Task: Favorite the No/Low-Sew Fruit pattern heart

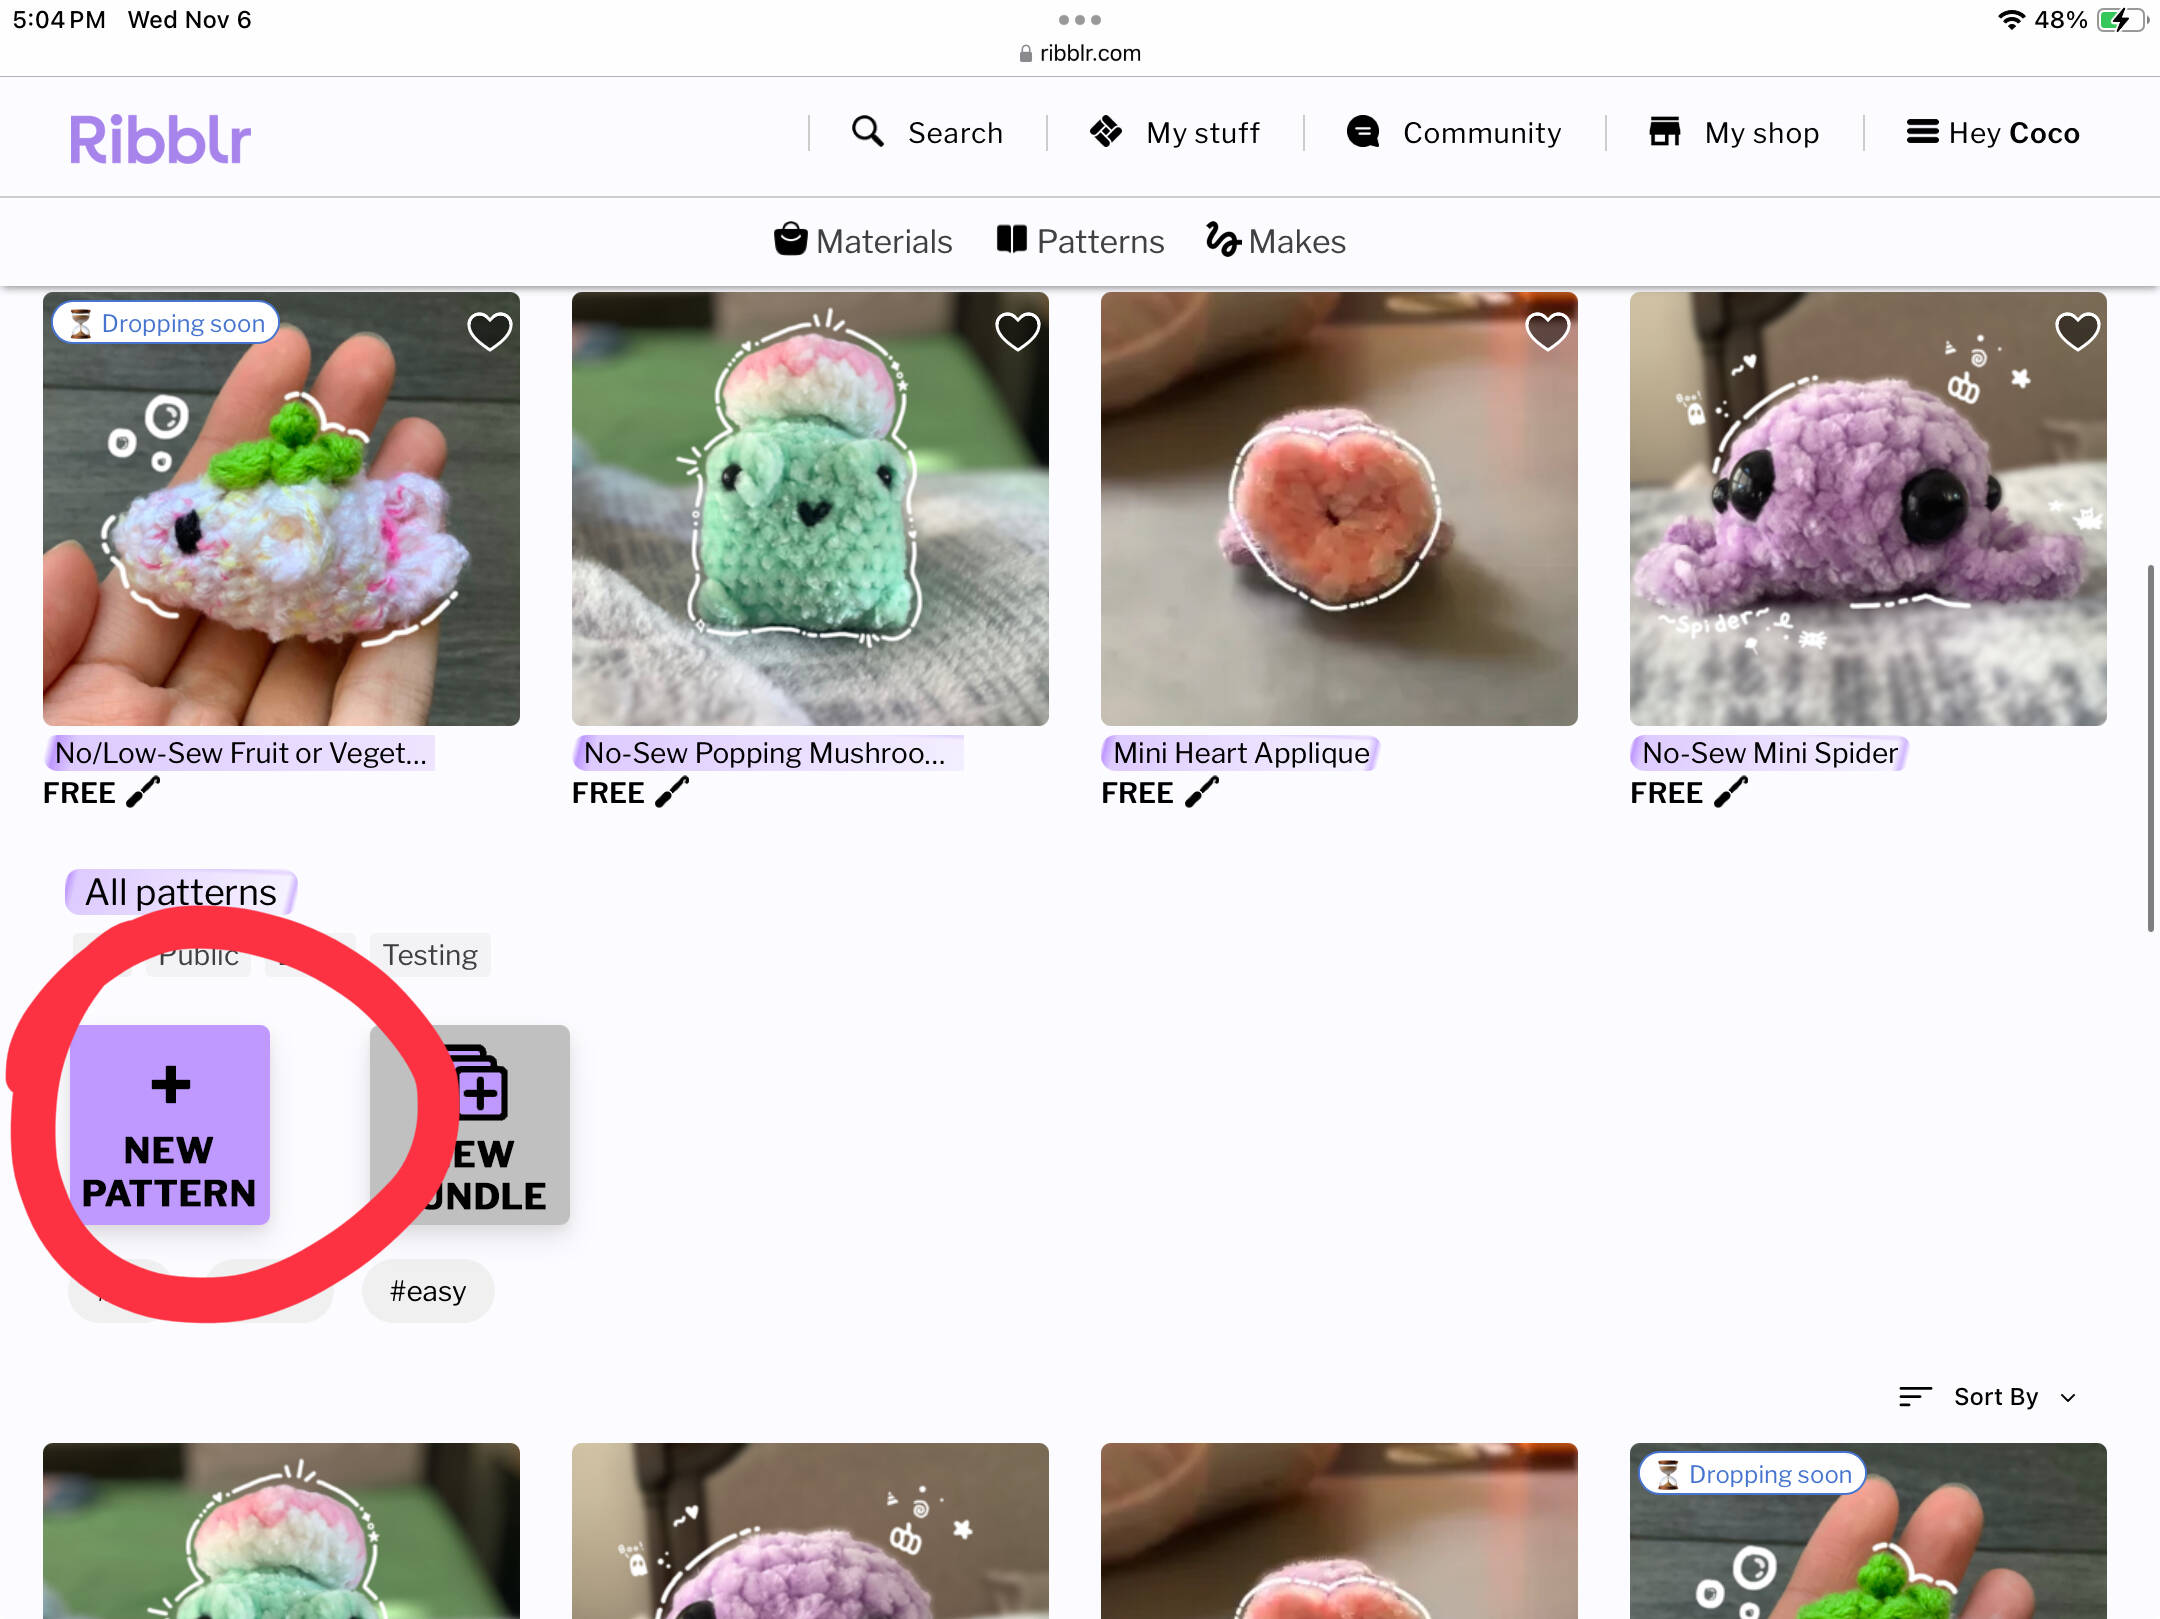Action: [x=490, y=331]
